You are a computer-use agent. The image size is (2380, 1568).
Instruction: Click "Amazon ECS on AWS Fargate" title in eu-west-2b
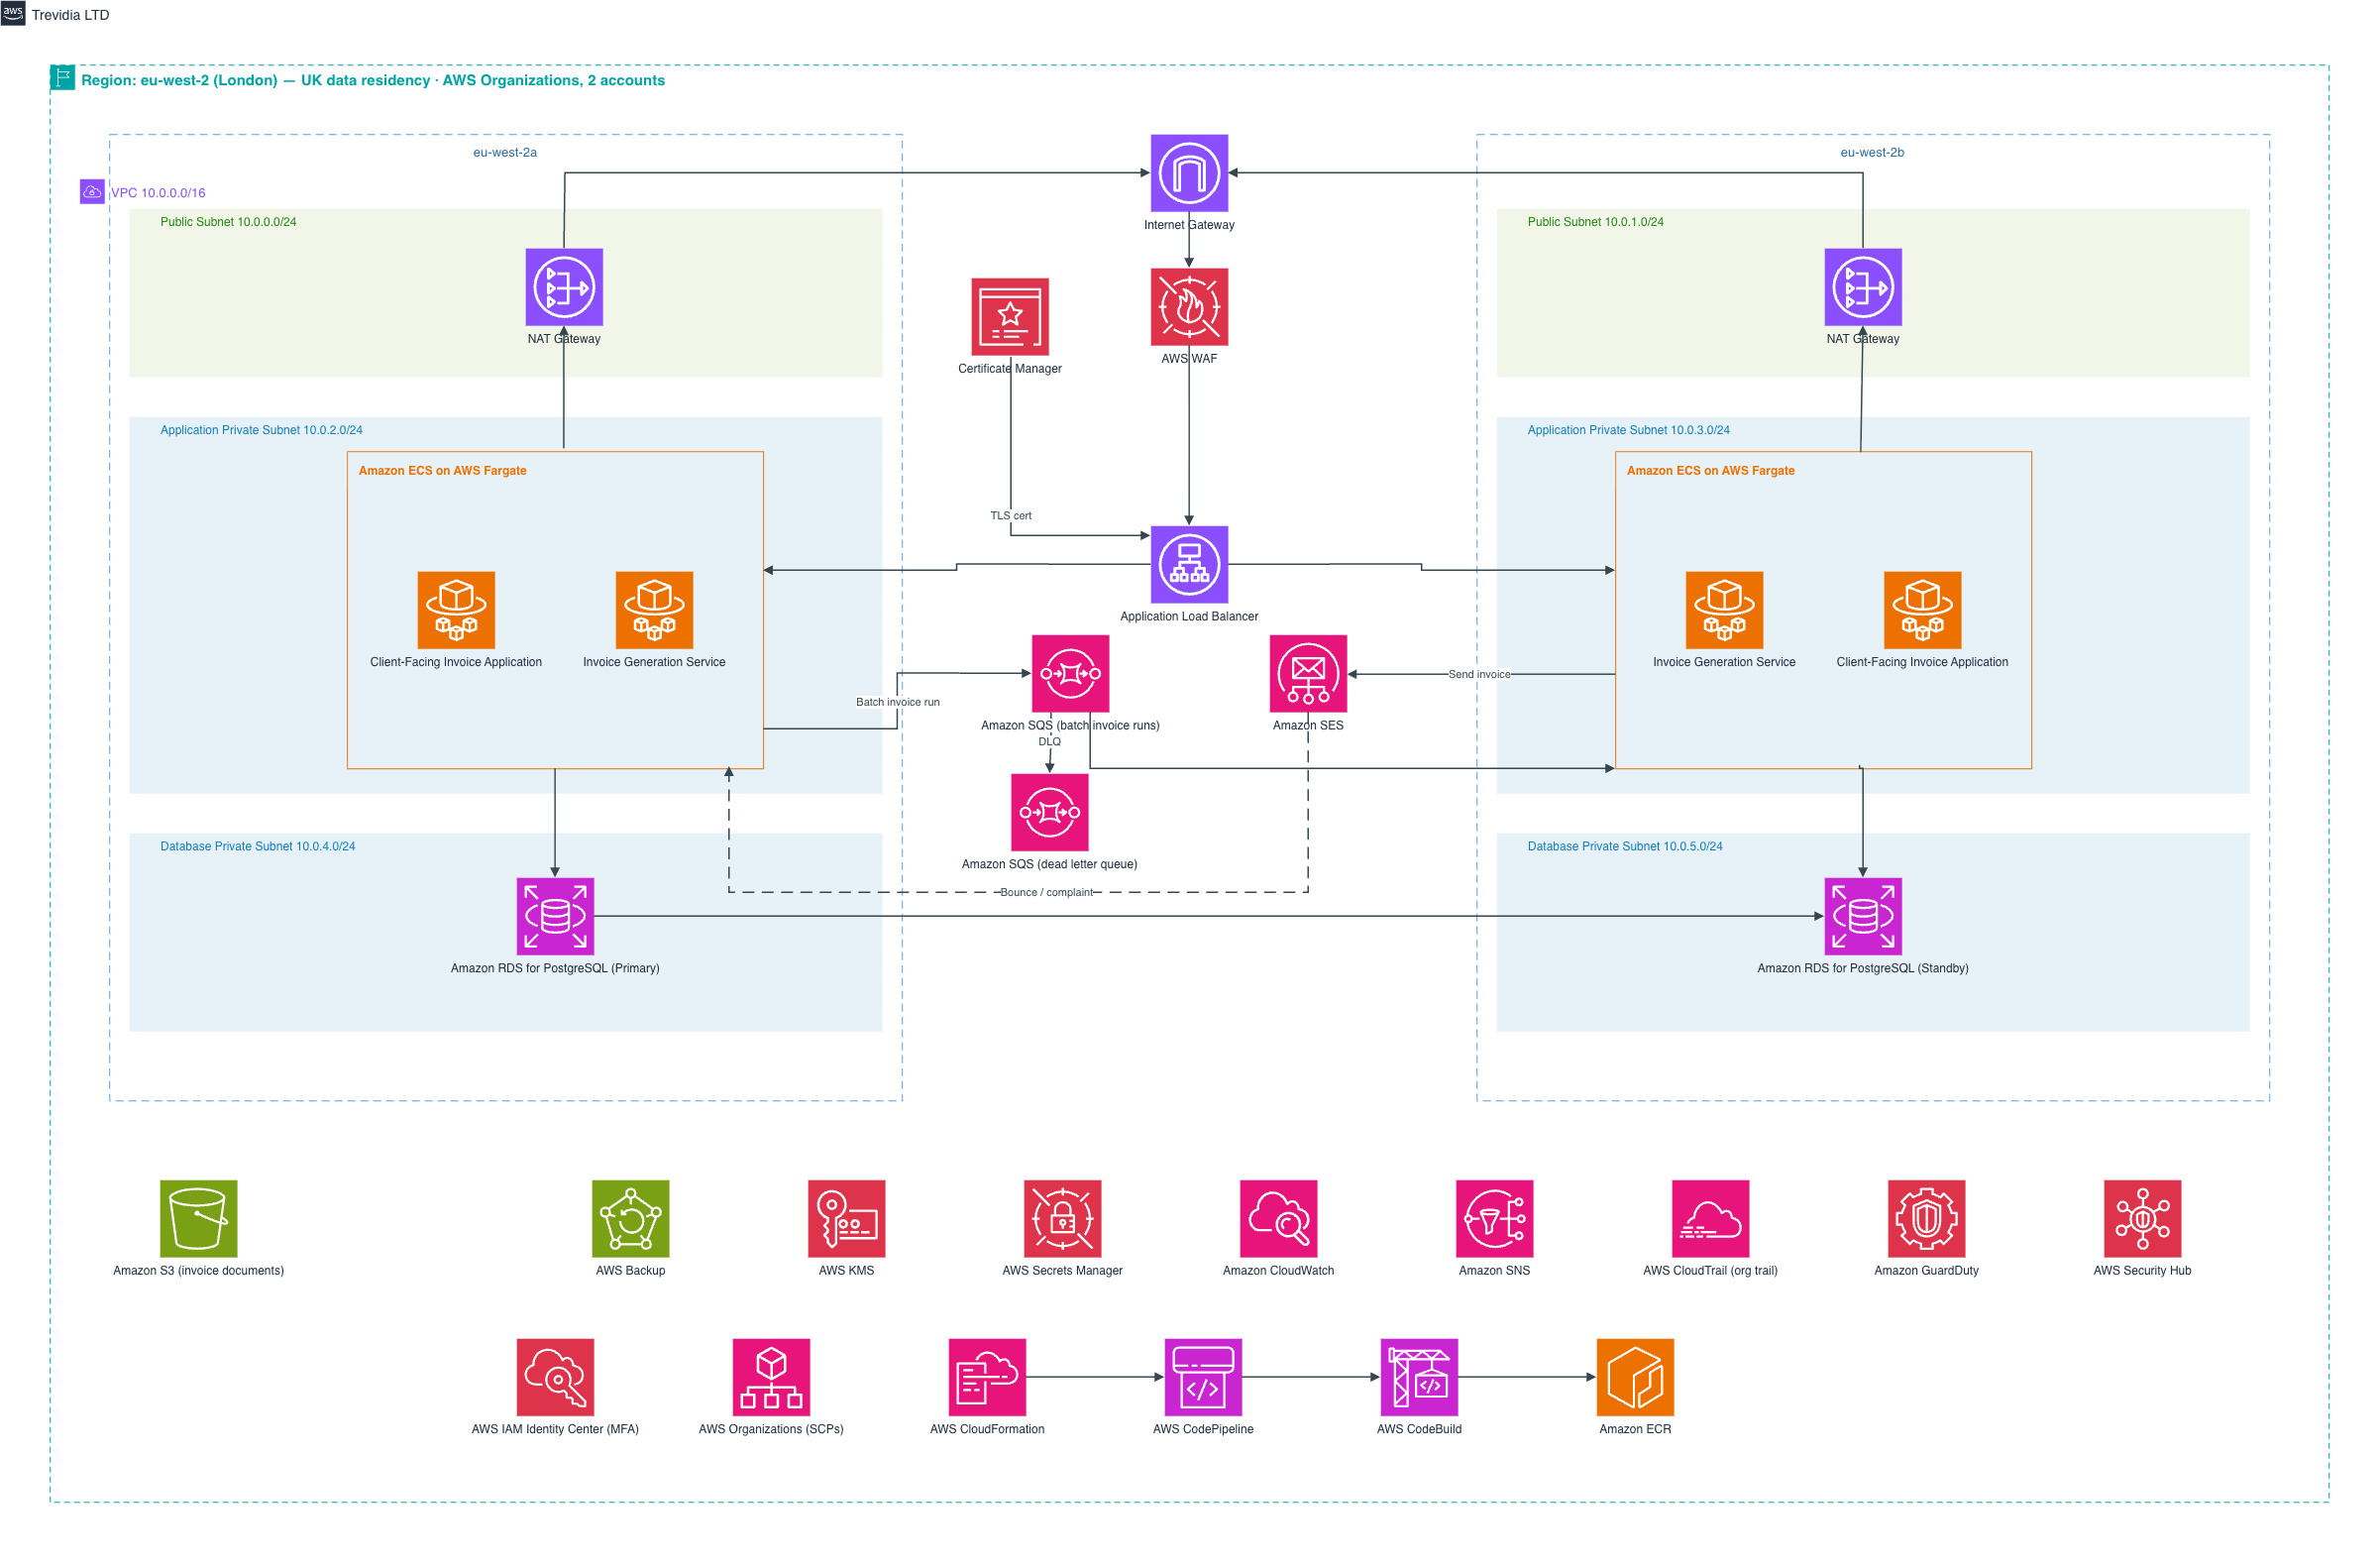tap(1710, 471)
